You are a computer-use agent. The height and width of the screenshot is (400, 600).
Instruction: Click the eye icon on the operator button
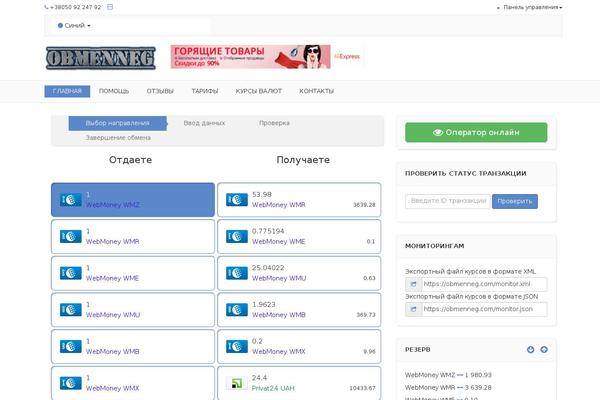click(438, 132)
